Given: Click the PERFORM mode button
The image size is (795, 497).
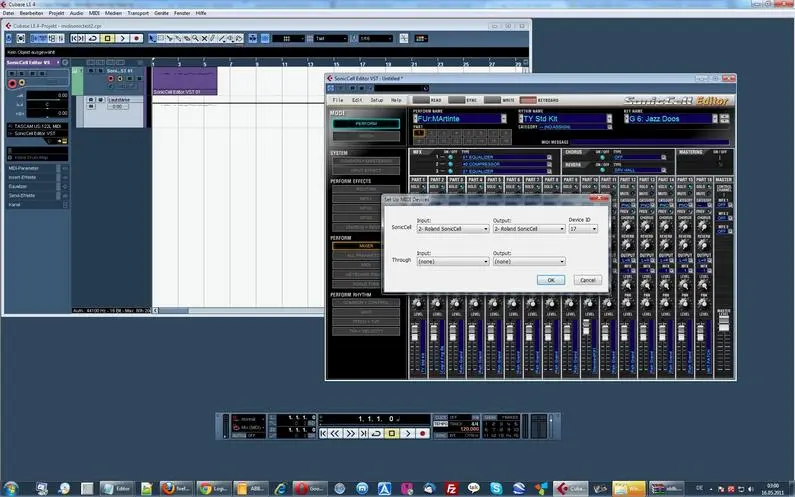Looking at the screenshot, I should click(366, 124).
